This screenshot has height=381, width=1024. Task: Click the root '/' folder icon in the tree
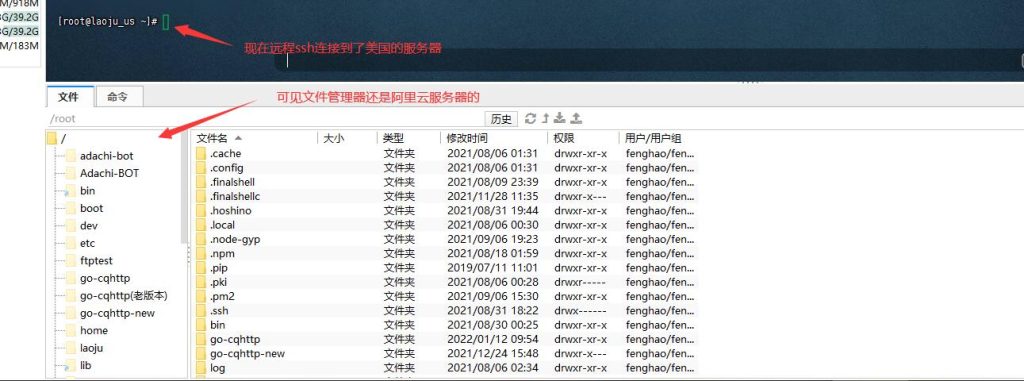(x=52, y=139)
